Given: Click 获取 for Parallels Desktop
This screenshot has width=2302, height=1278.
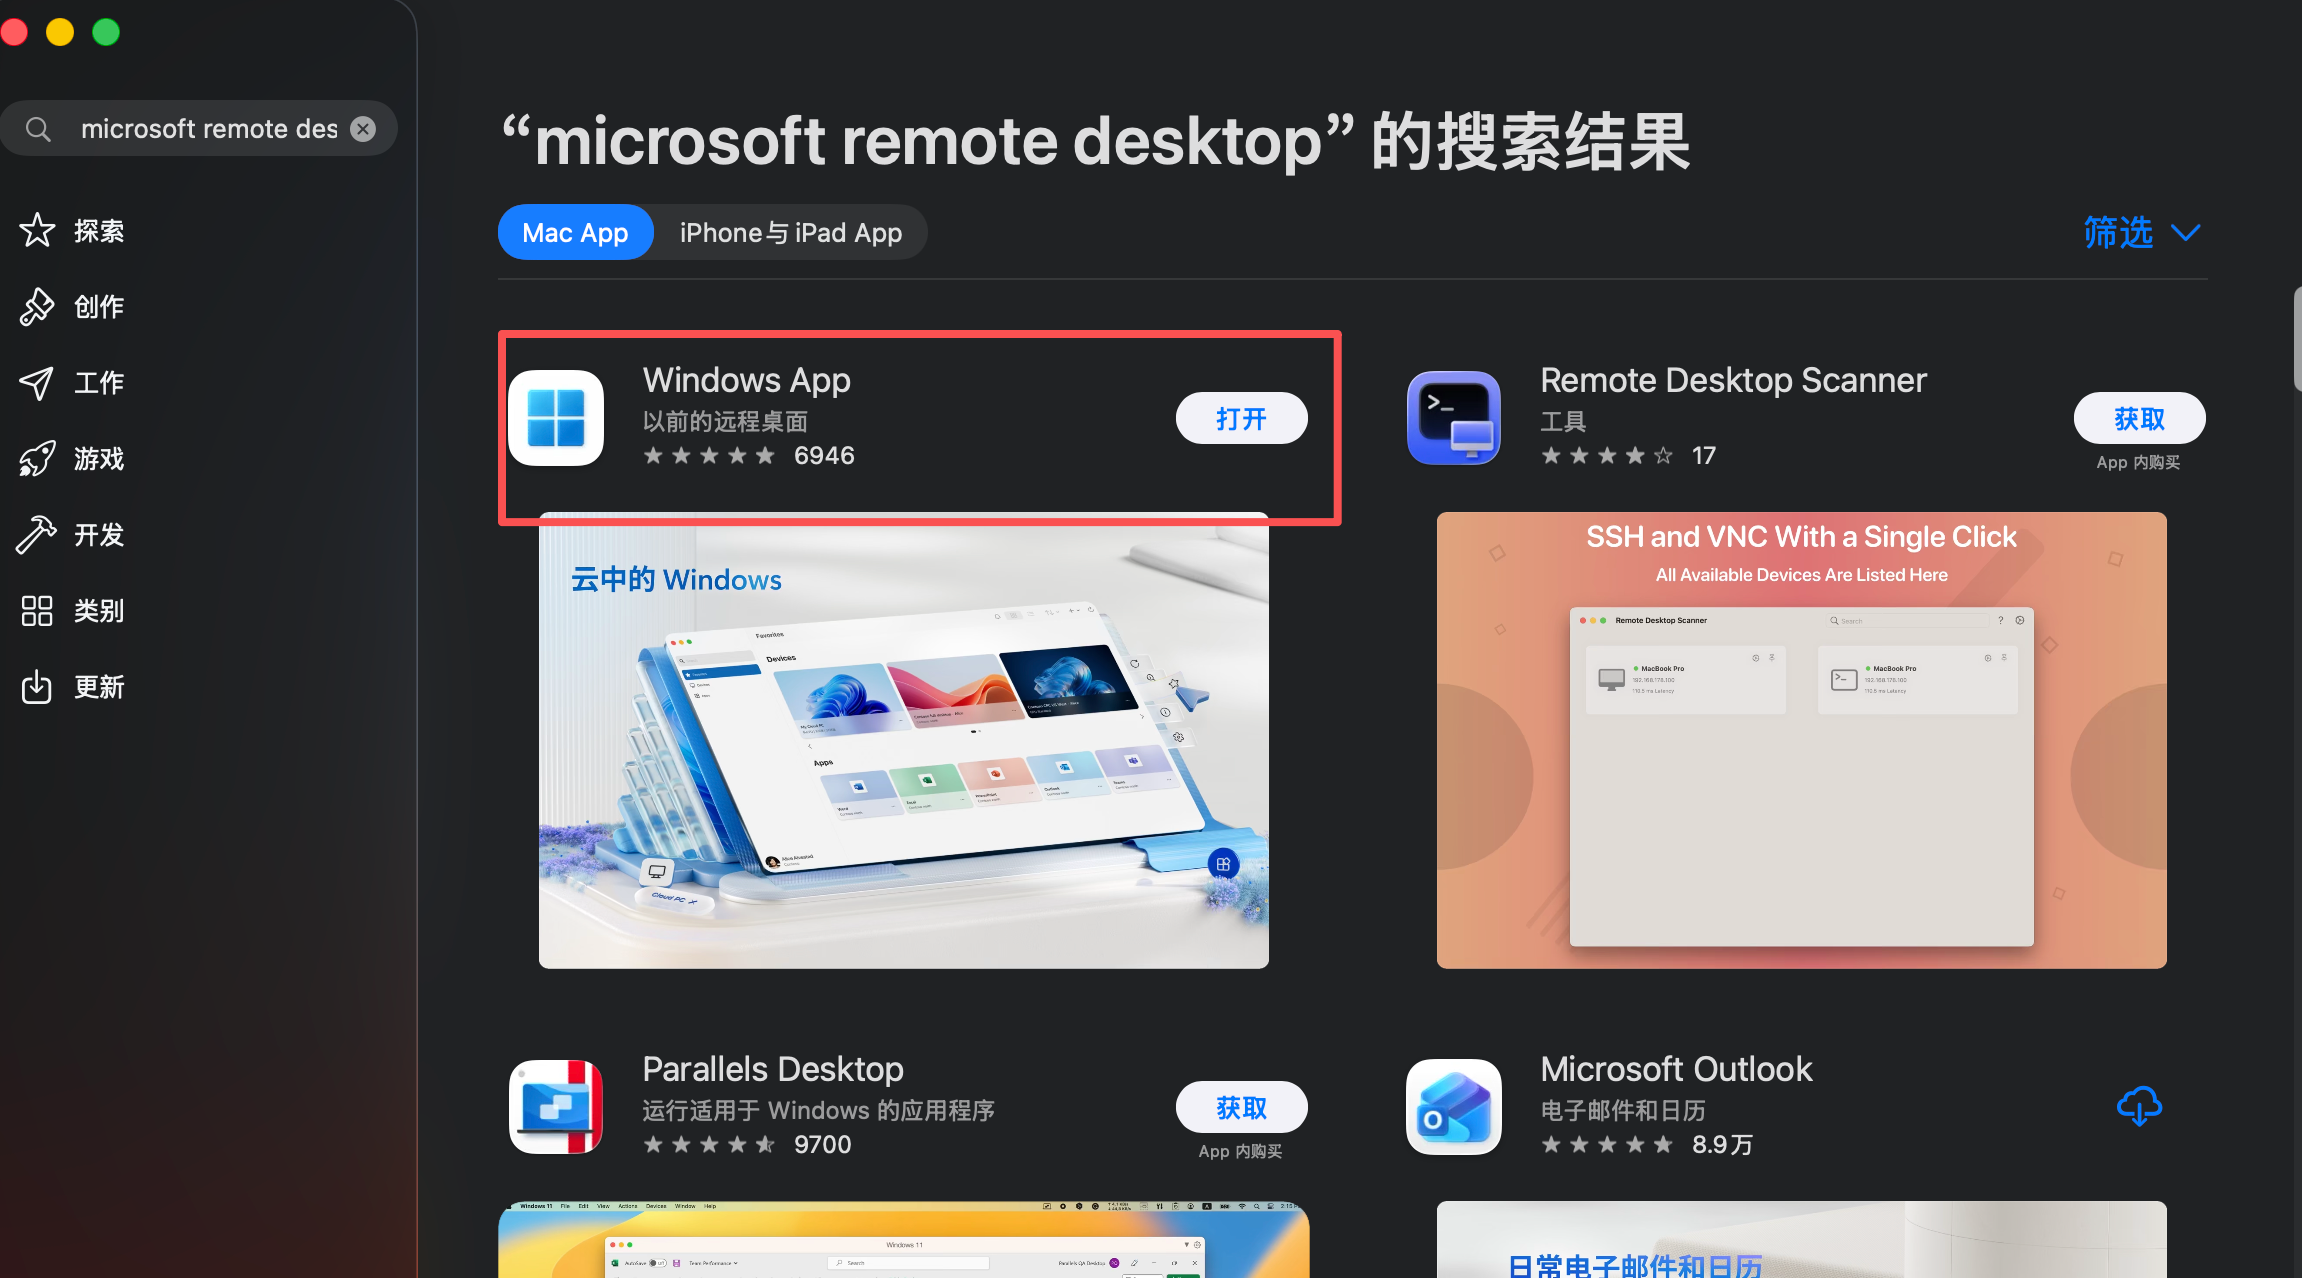Looking at the screenshot, I should 1241,1107.
